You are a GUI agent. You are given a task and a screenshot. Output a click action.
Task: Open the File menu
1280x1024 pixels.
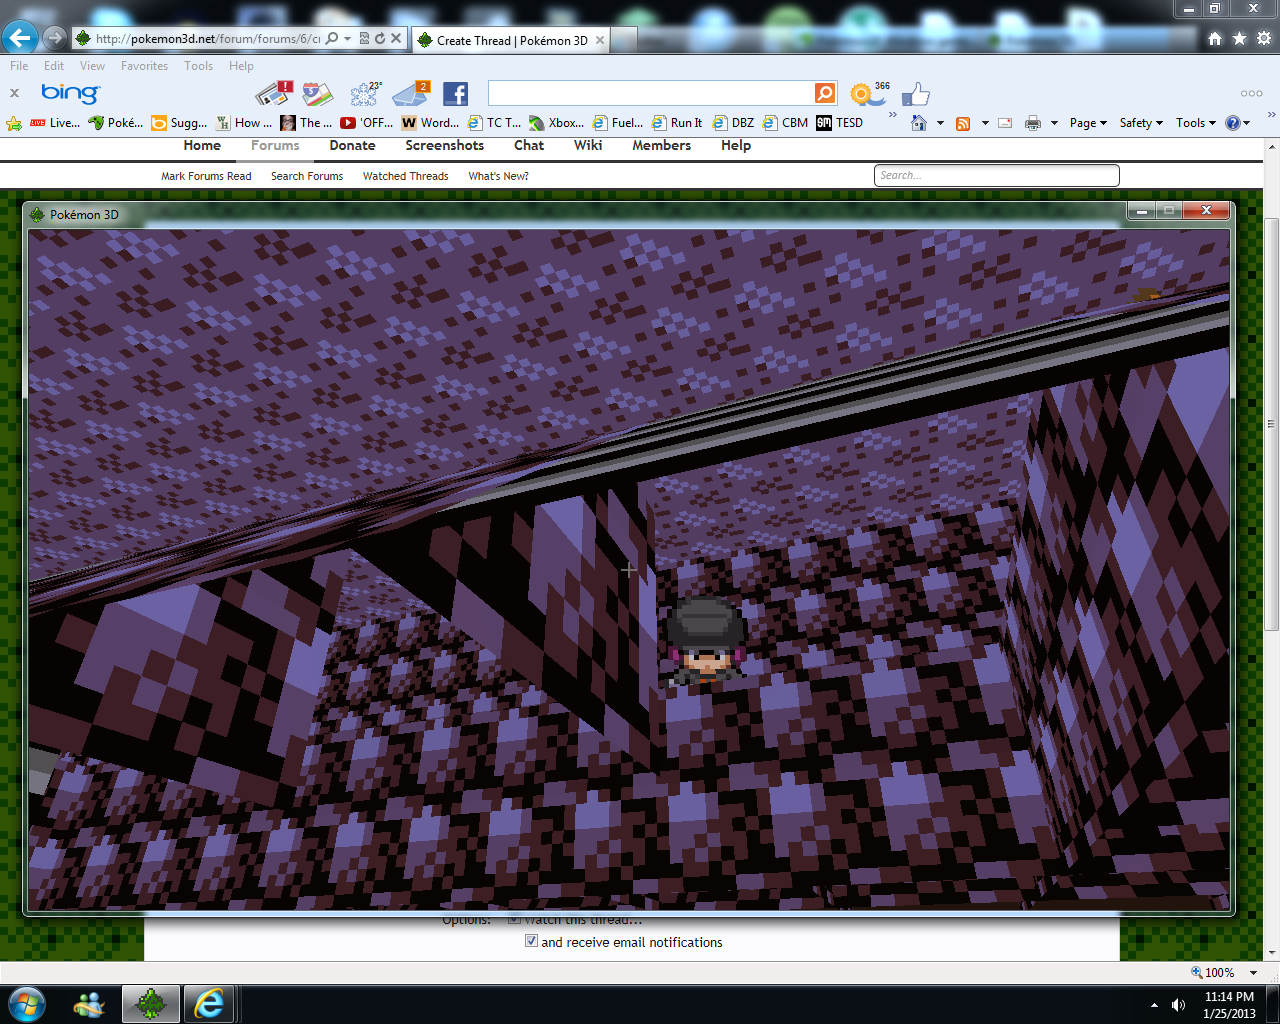(x=19, y=66)
